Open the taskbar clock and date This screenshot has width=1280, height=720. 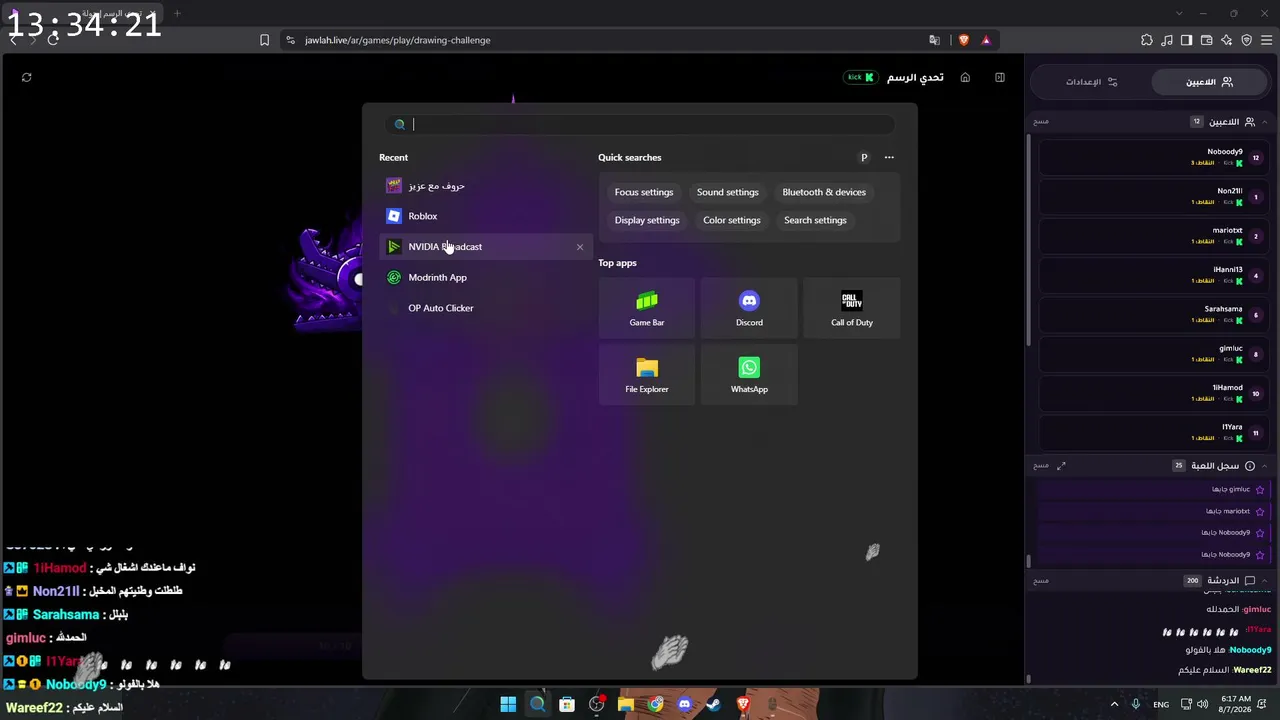coord(1236,705)
